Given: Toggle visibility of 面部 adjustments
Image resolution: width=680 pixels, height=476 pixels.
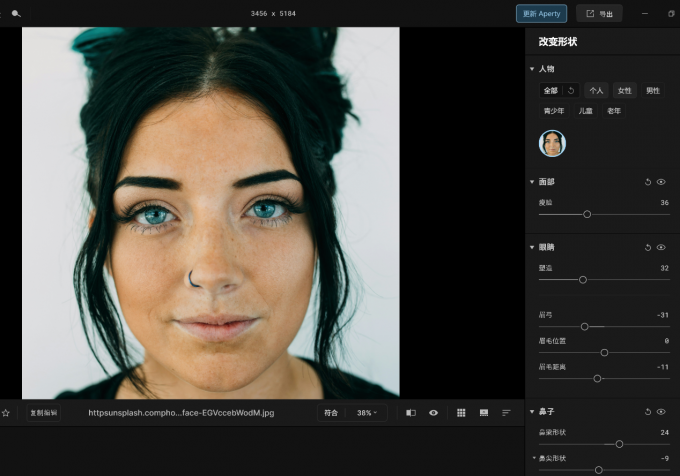Looking at the screenshot, I should coord(661,182).
